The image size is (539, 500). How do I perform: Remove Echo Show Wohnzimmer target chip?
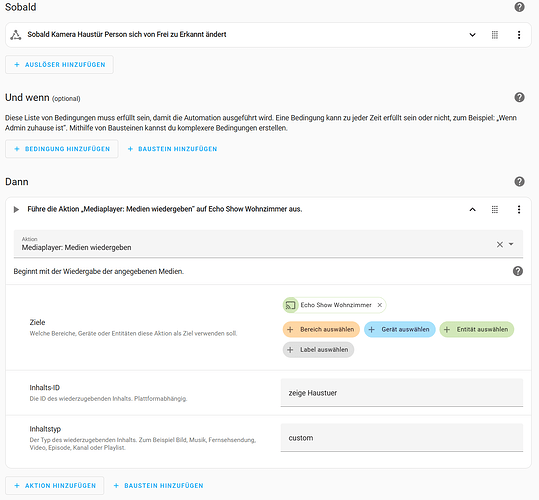(380, 305)
